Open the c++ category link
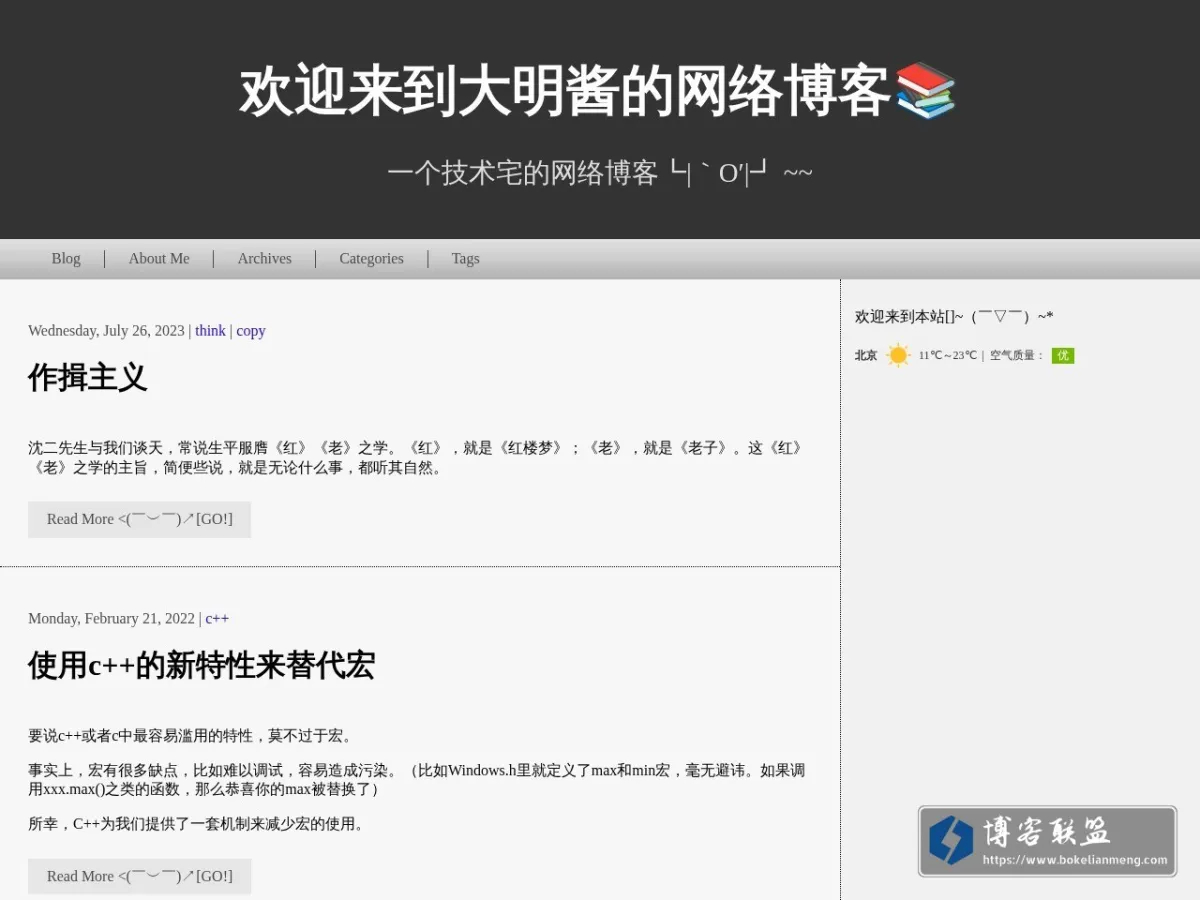 pyautogui.click(x=217, y=619)
